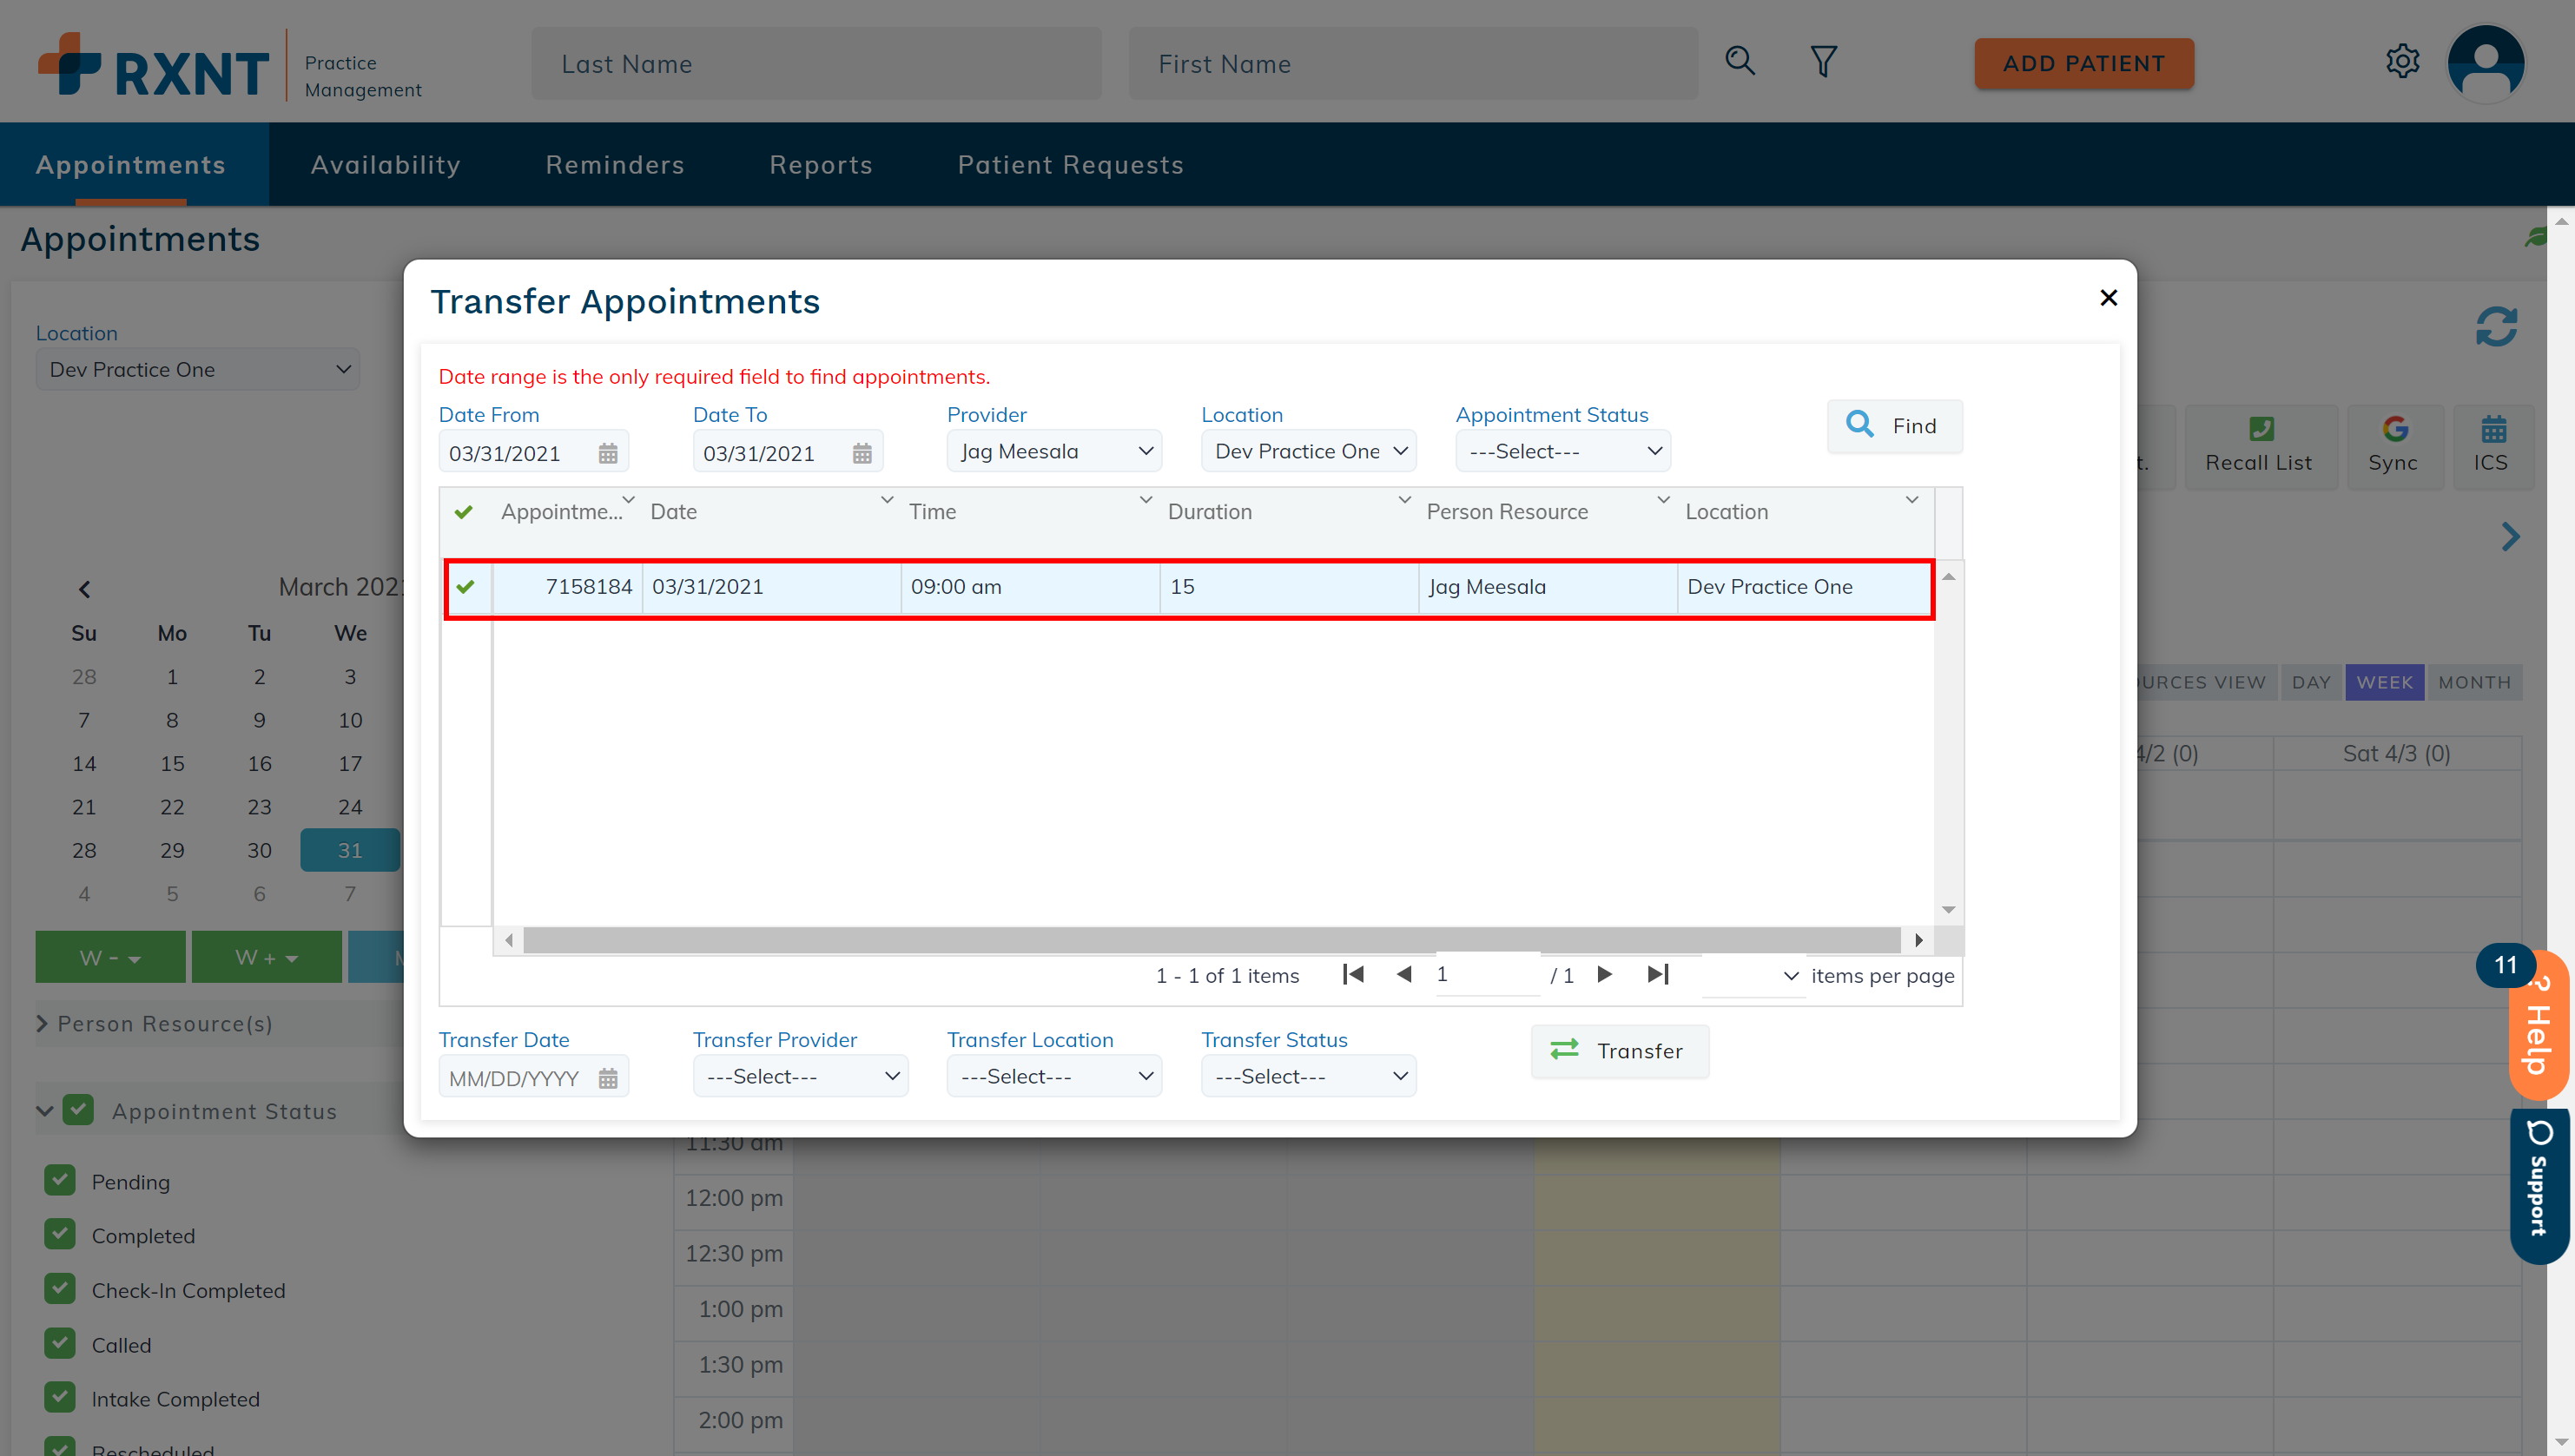Select March 31 in mini calendar
Image resolution: width=2575 pixels, height=1456 pixels.
[350, 850]
